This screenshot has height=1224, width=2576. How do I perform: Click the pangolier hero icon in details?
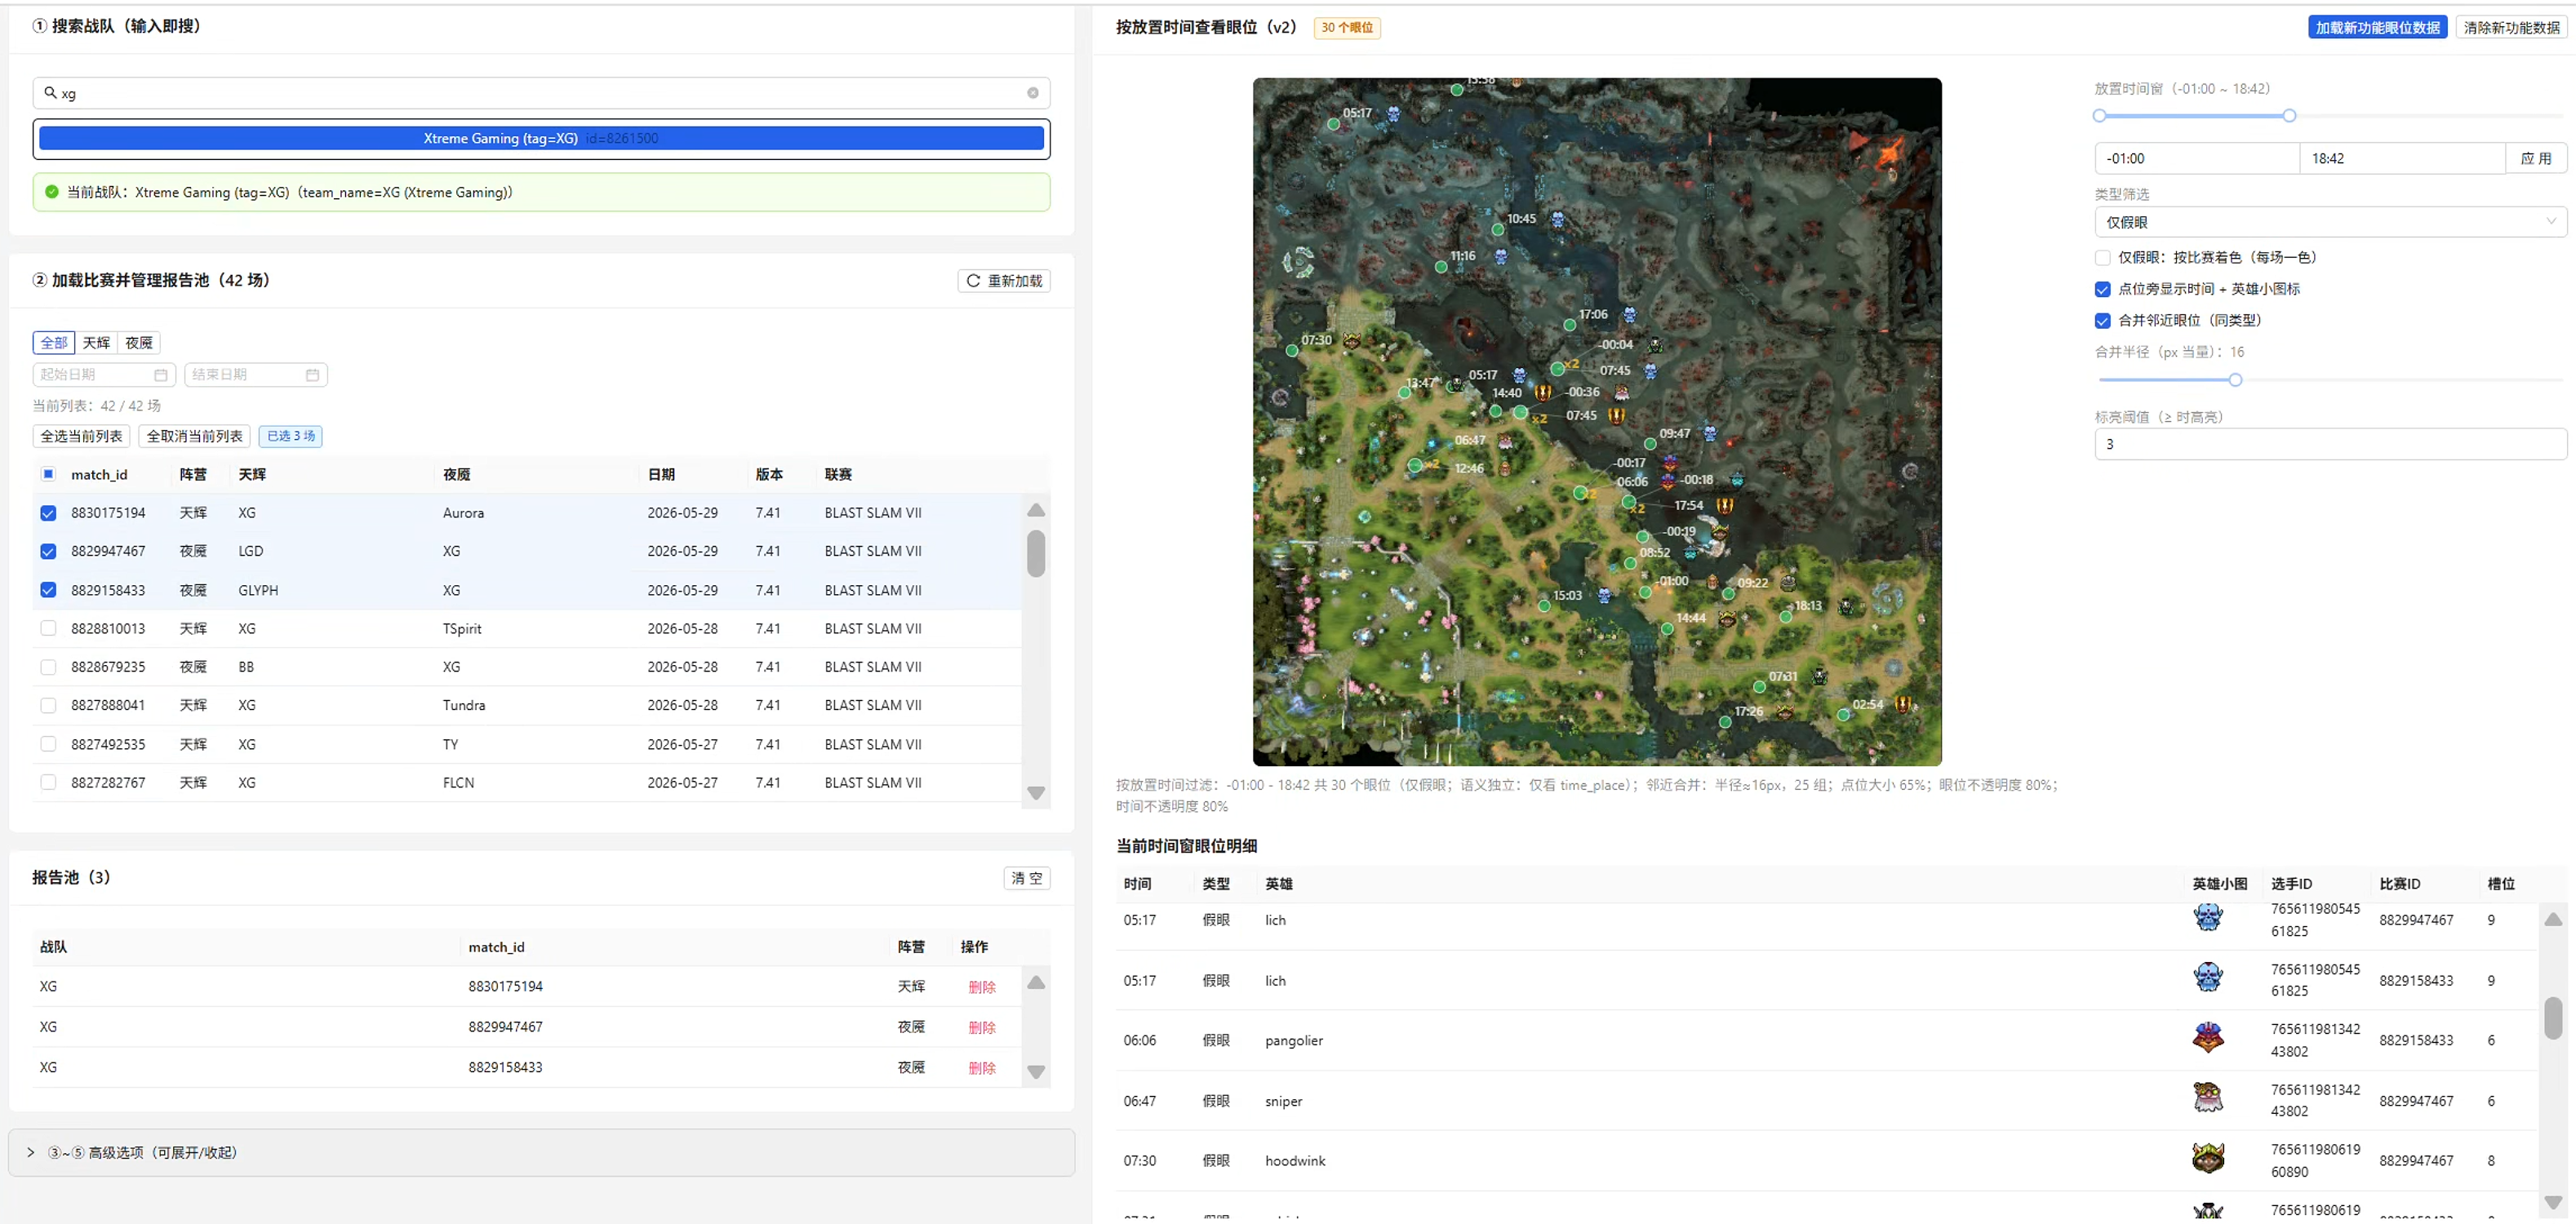(2207, 1037)
